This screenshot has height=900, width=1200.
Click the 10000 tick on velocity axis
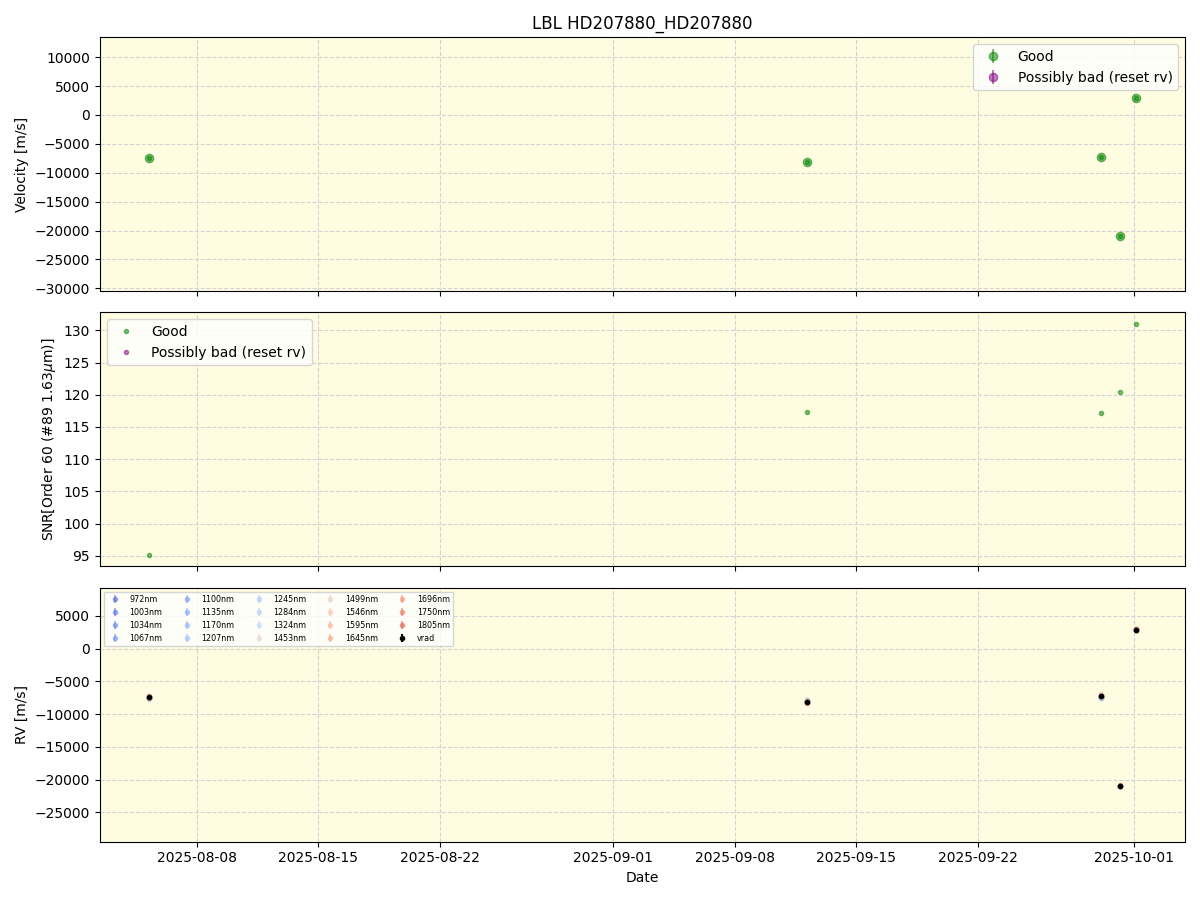point(71,58)
